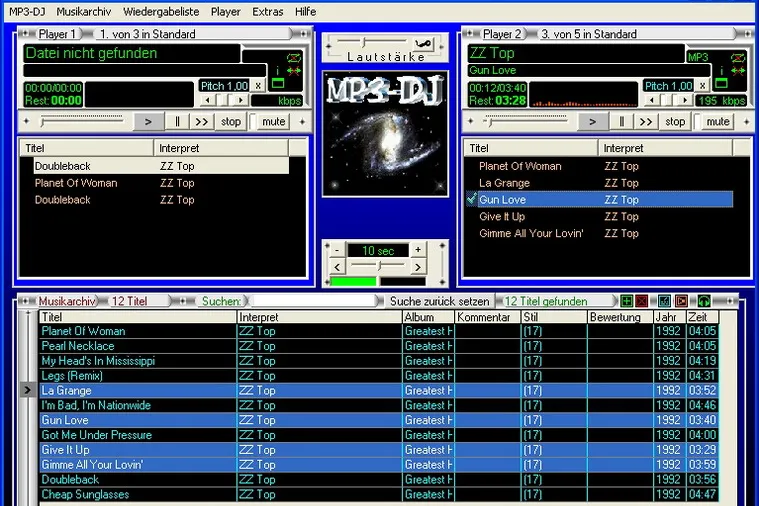Start playback in Player 2
The width and height of the screenshot is (759, 506).
[592, 122]
